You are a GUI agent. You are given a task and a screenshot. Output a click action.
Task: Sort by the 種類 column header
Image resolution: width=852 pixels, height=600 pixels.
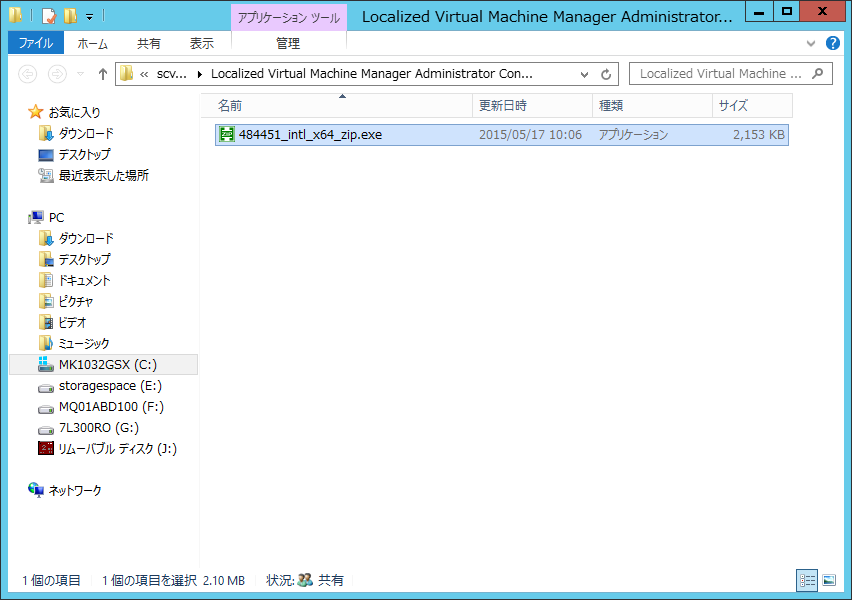click(x=653, y=105)
